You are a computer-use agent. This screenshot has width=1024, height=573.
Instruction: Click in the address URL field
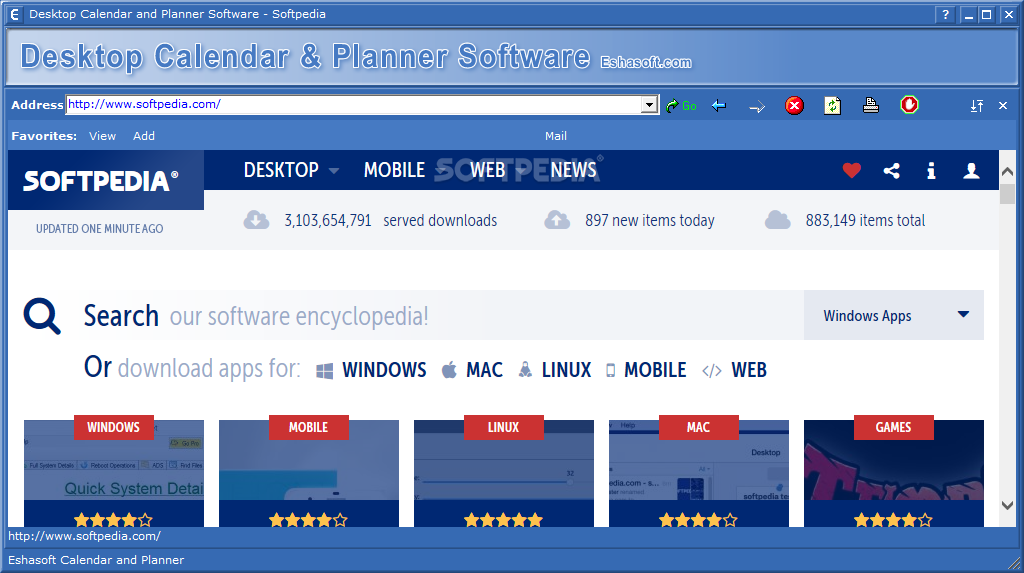click(353, 105)
